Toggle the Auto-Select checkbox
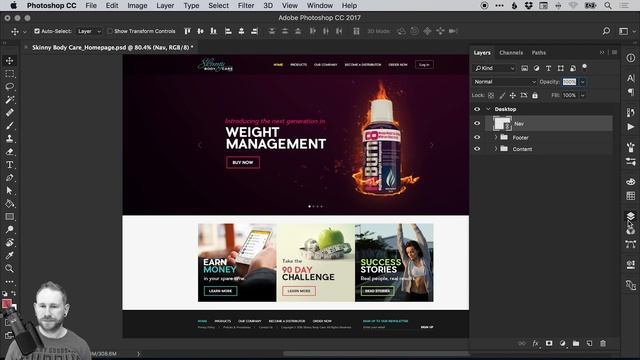640x360 pixels. 37,31
